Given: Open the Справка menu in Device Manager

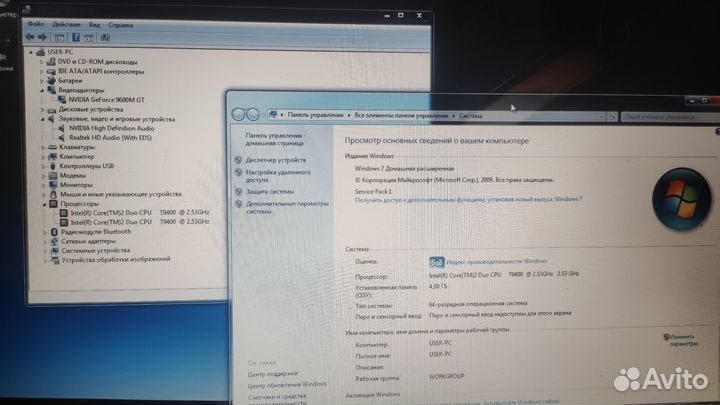Looking at the screenshot, I should click(120, 25).
